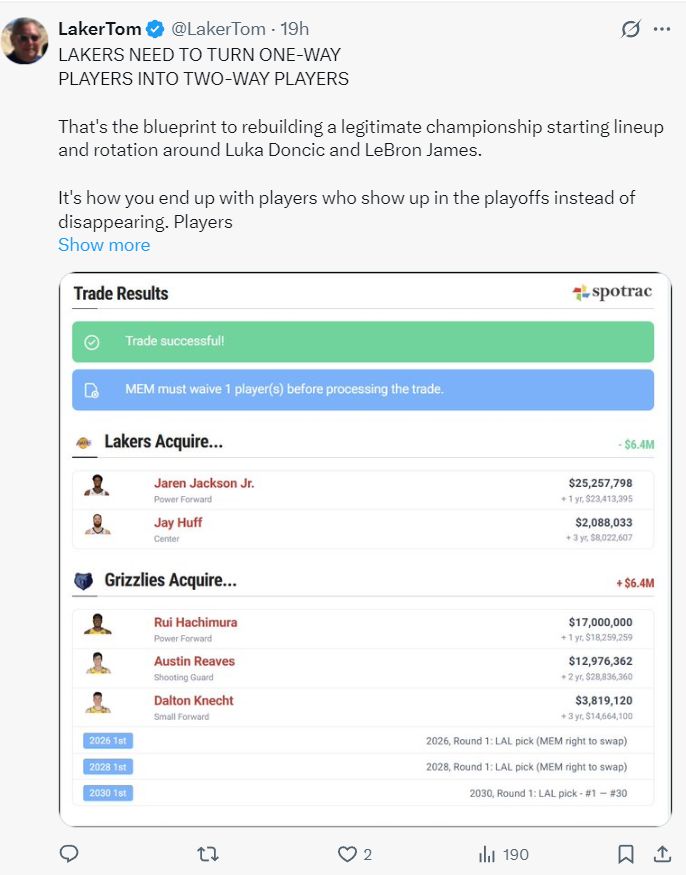Click the blue verified badge
686x875 pixels.
pos(156,29)
